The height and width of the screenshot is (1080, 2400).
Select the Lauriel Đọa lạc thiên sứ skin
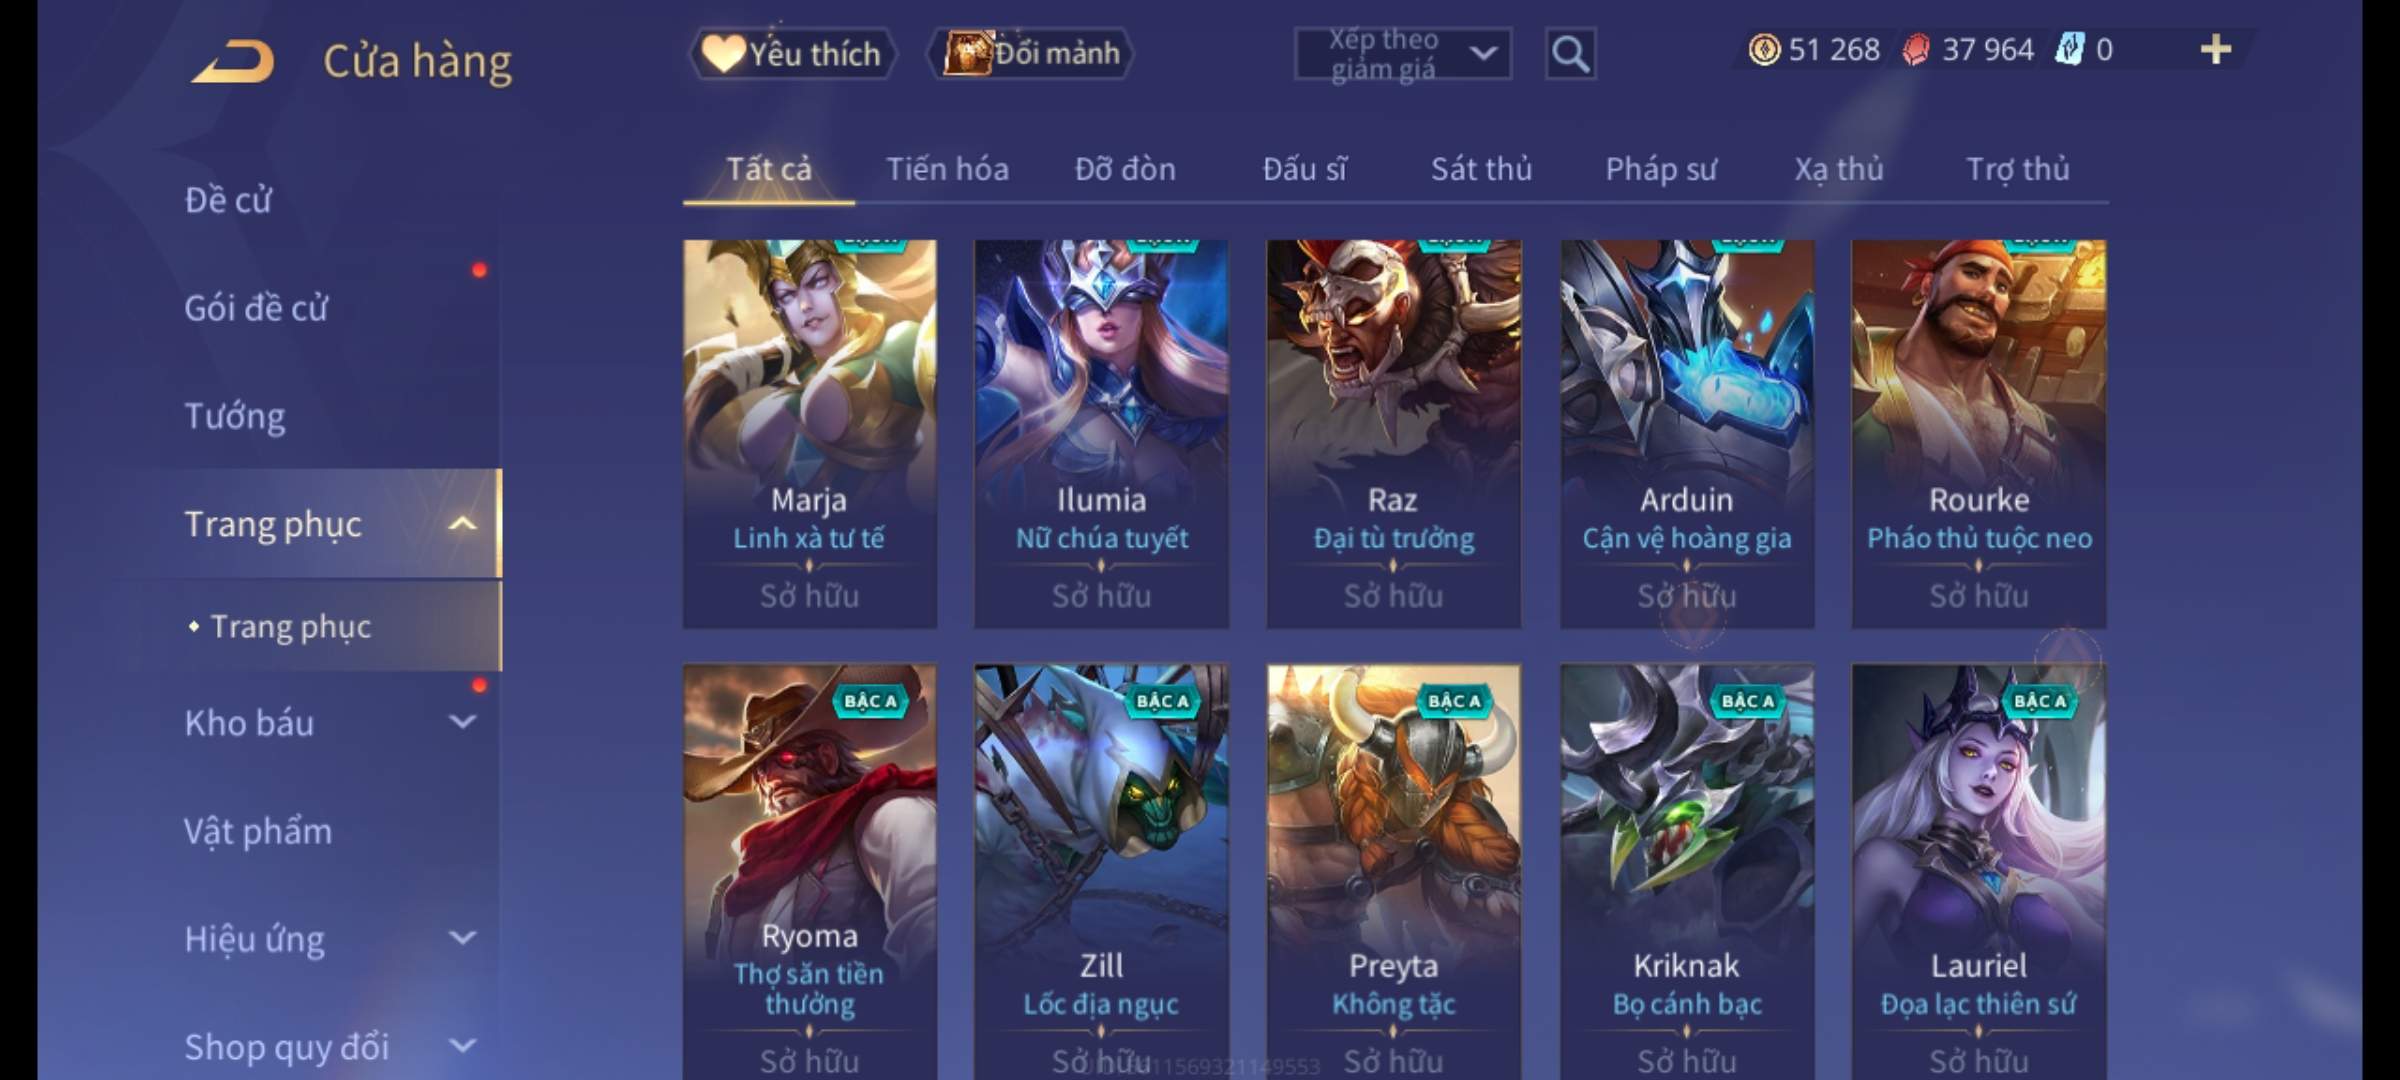click(x=1978, y=870)
